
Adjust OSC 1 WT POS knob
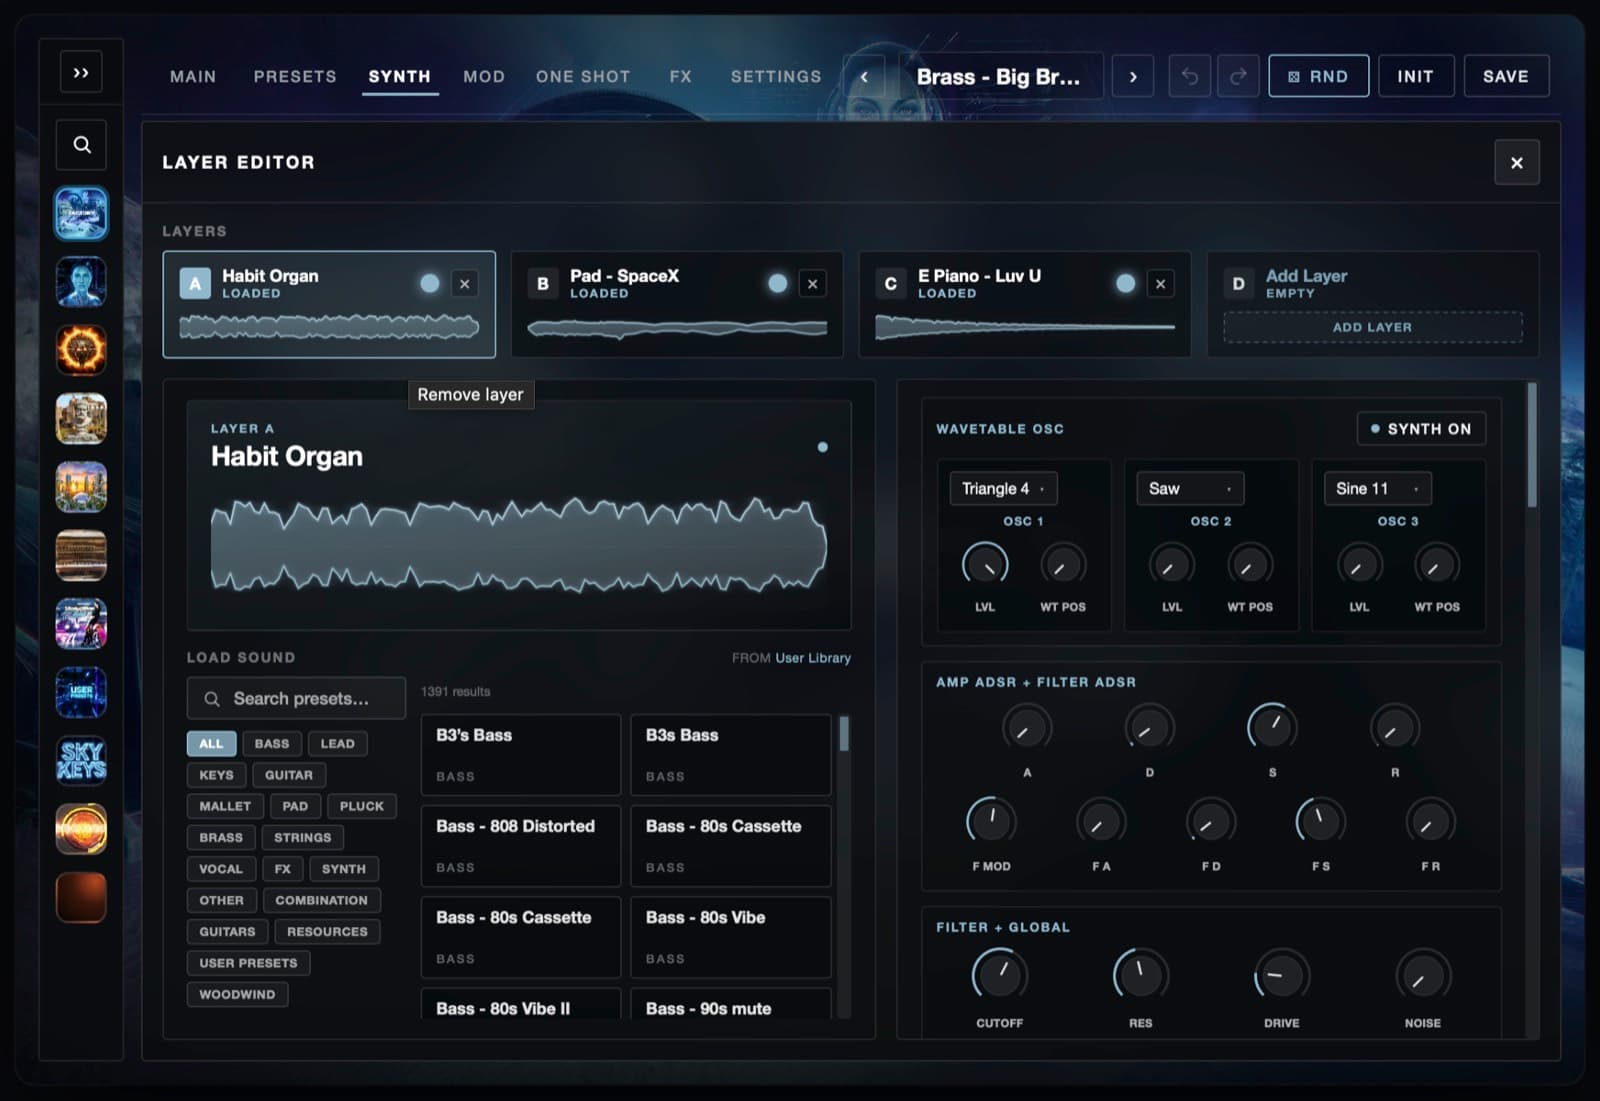coord(1063,566)
